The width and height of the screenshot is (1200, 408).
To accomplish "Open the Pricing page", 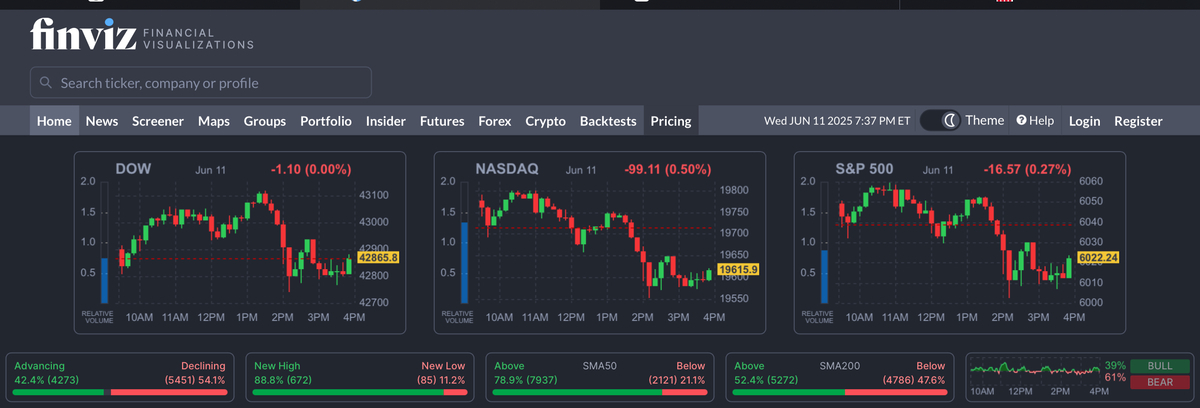I will (x=671, y=121).
